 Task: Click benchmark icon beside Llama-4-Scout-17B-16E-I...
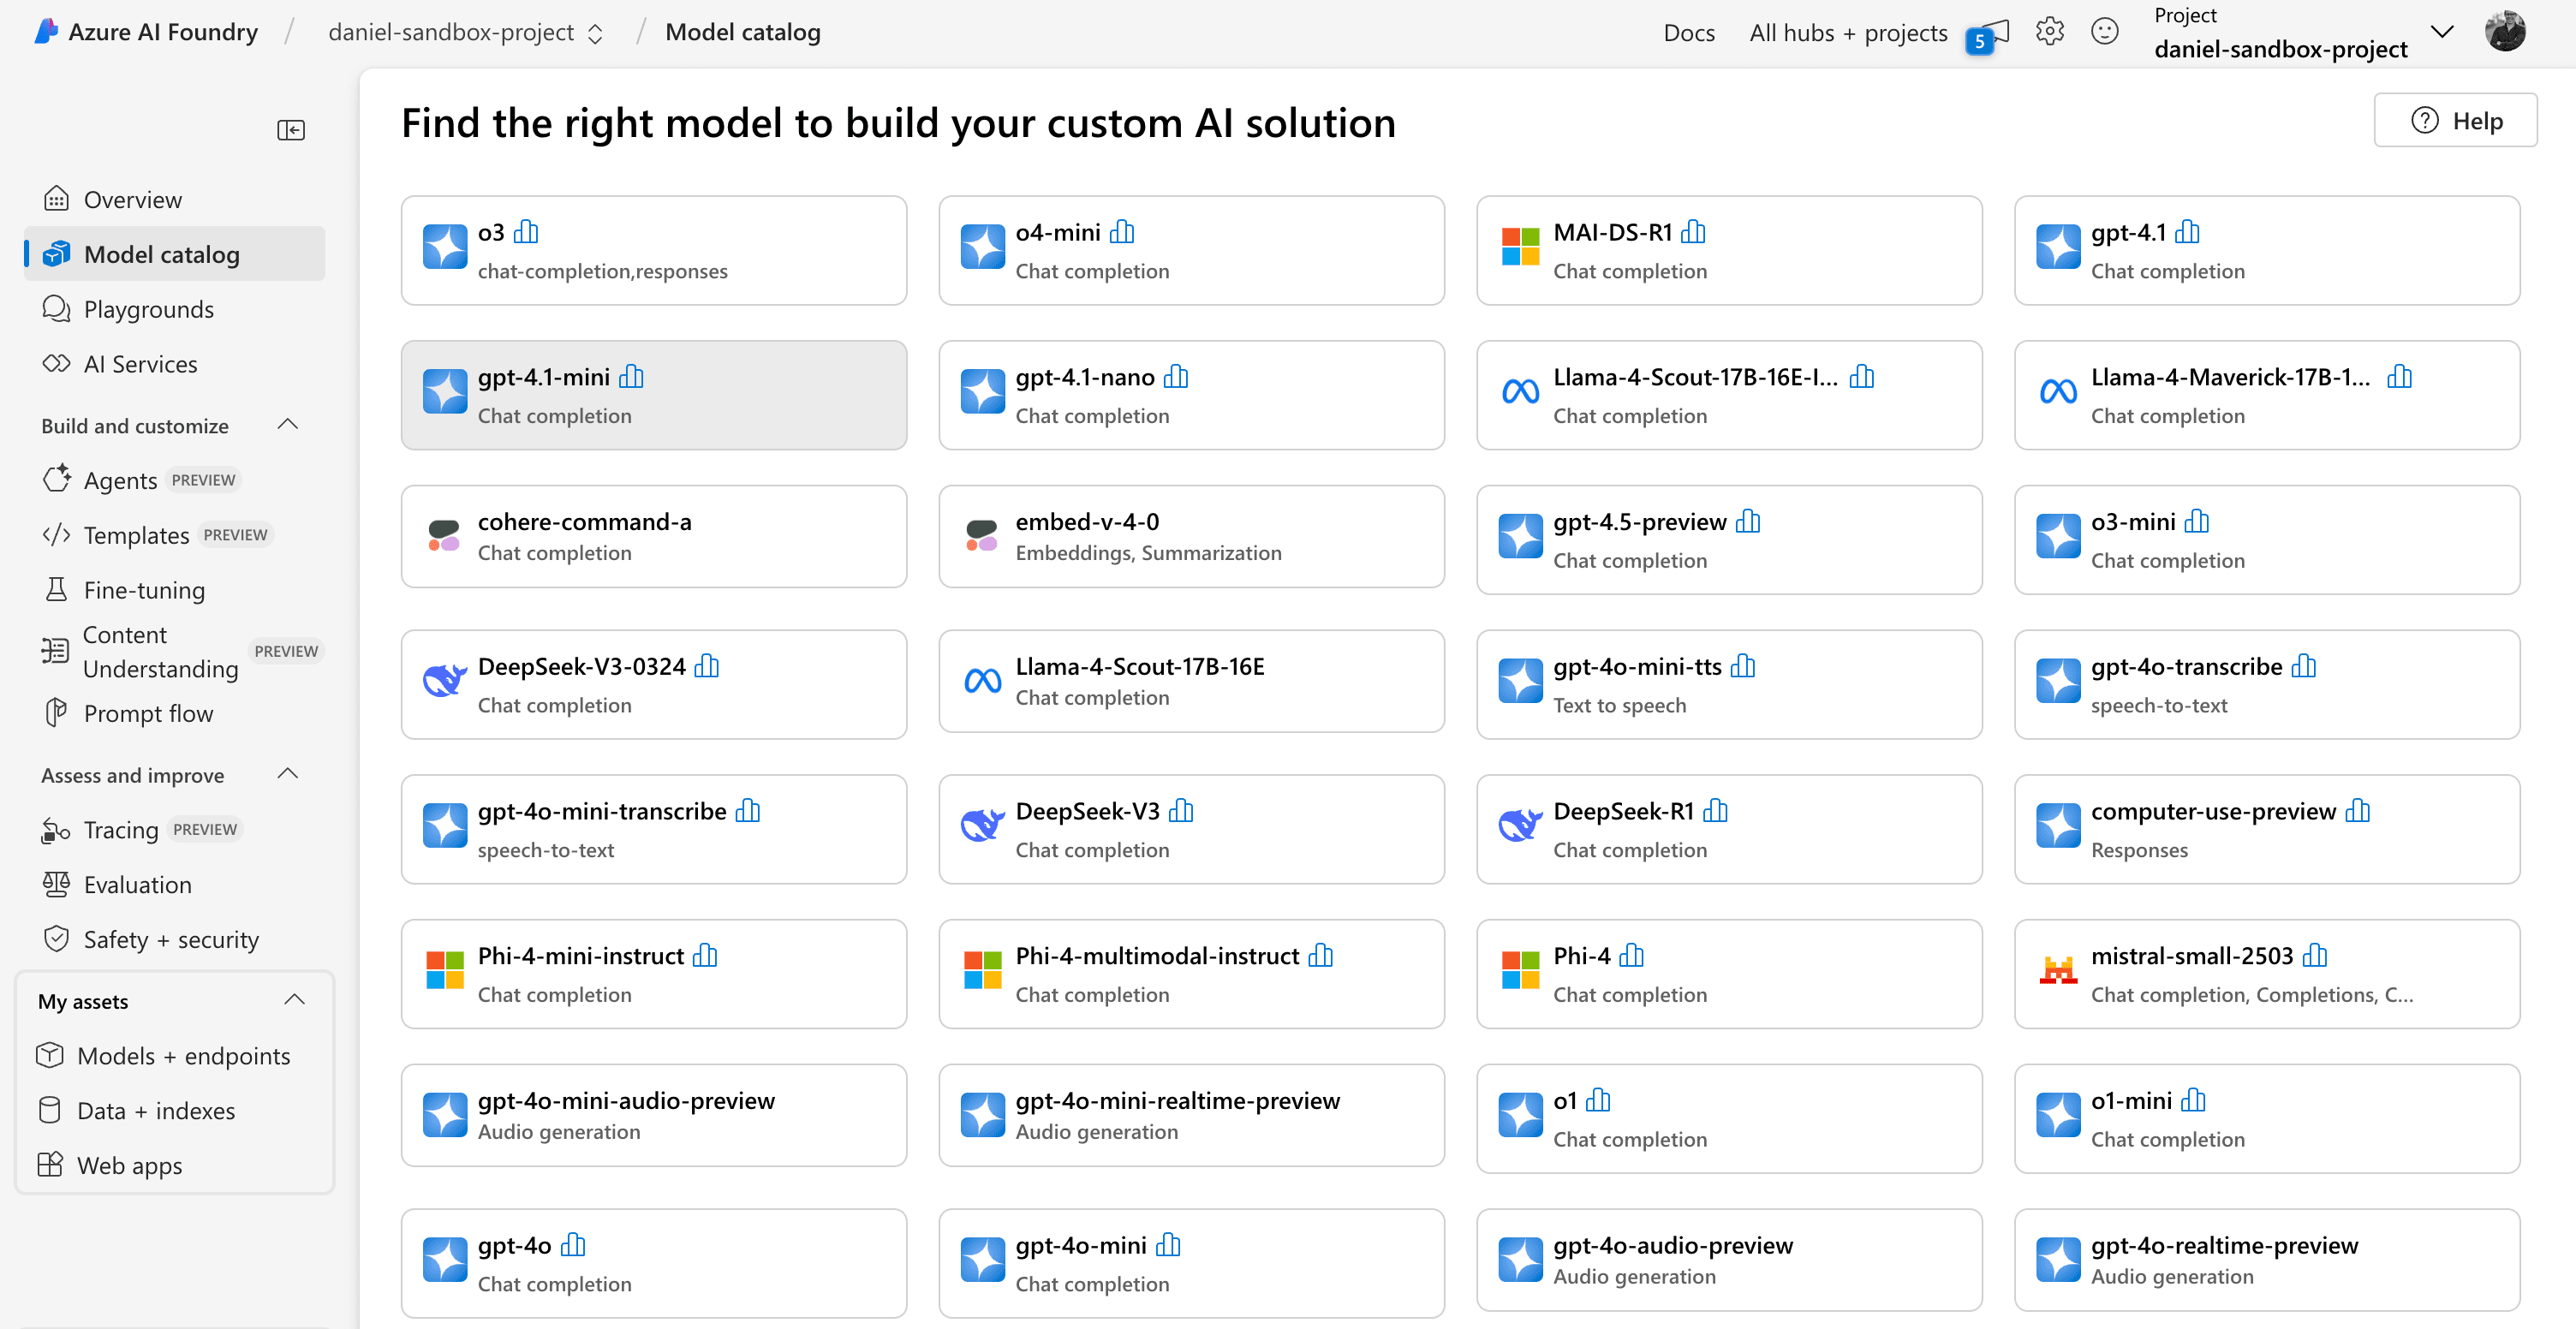tap(1861, 377)
